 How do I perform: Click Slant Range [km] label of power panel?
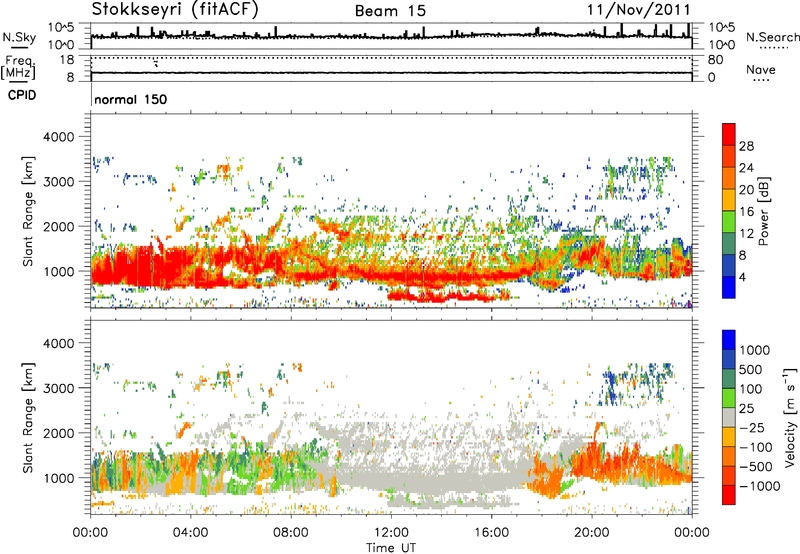(28, 211)
